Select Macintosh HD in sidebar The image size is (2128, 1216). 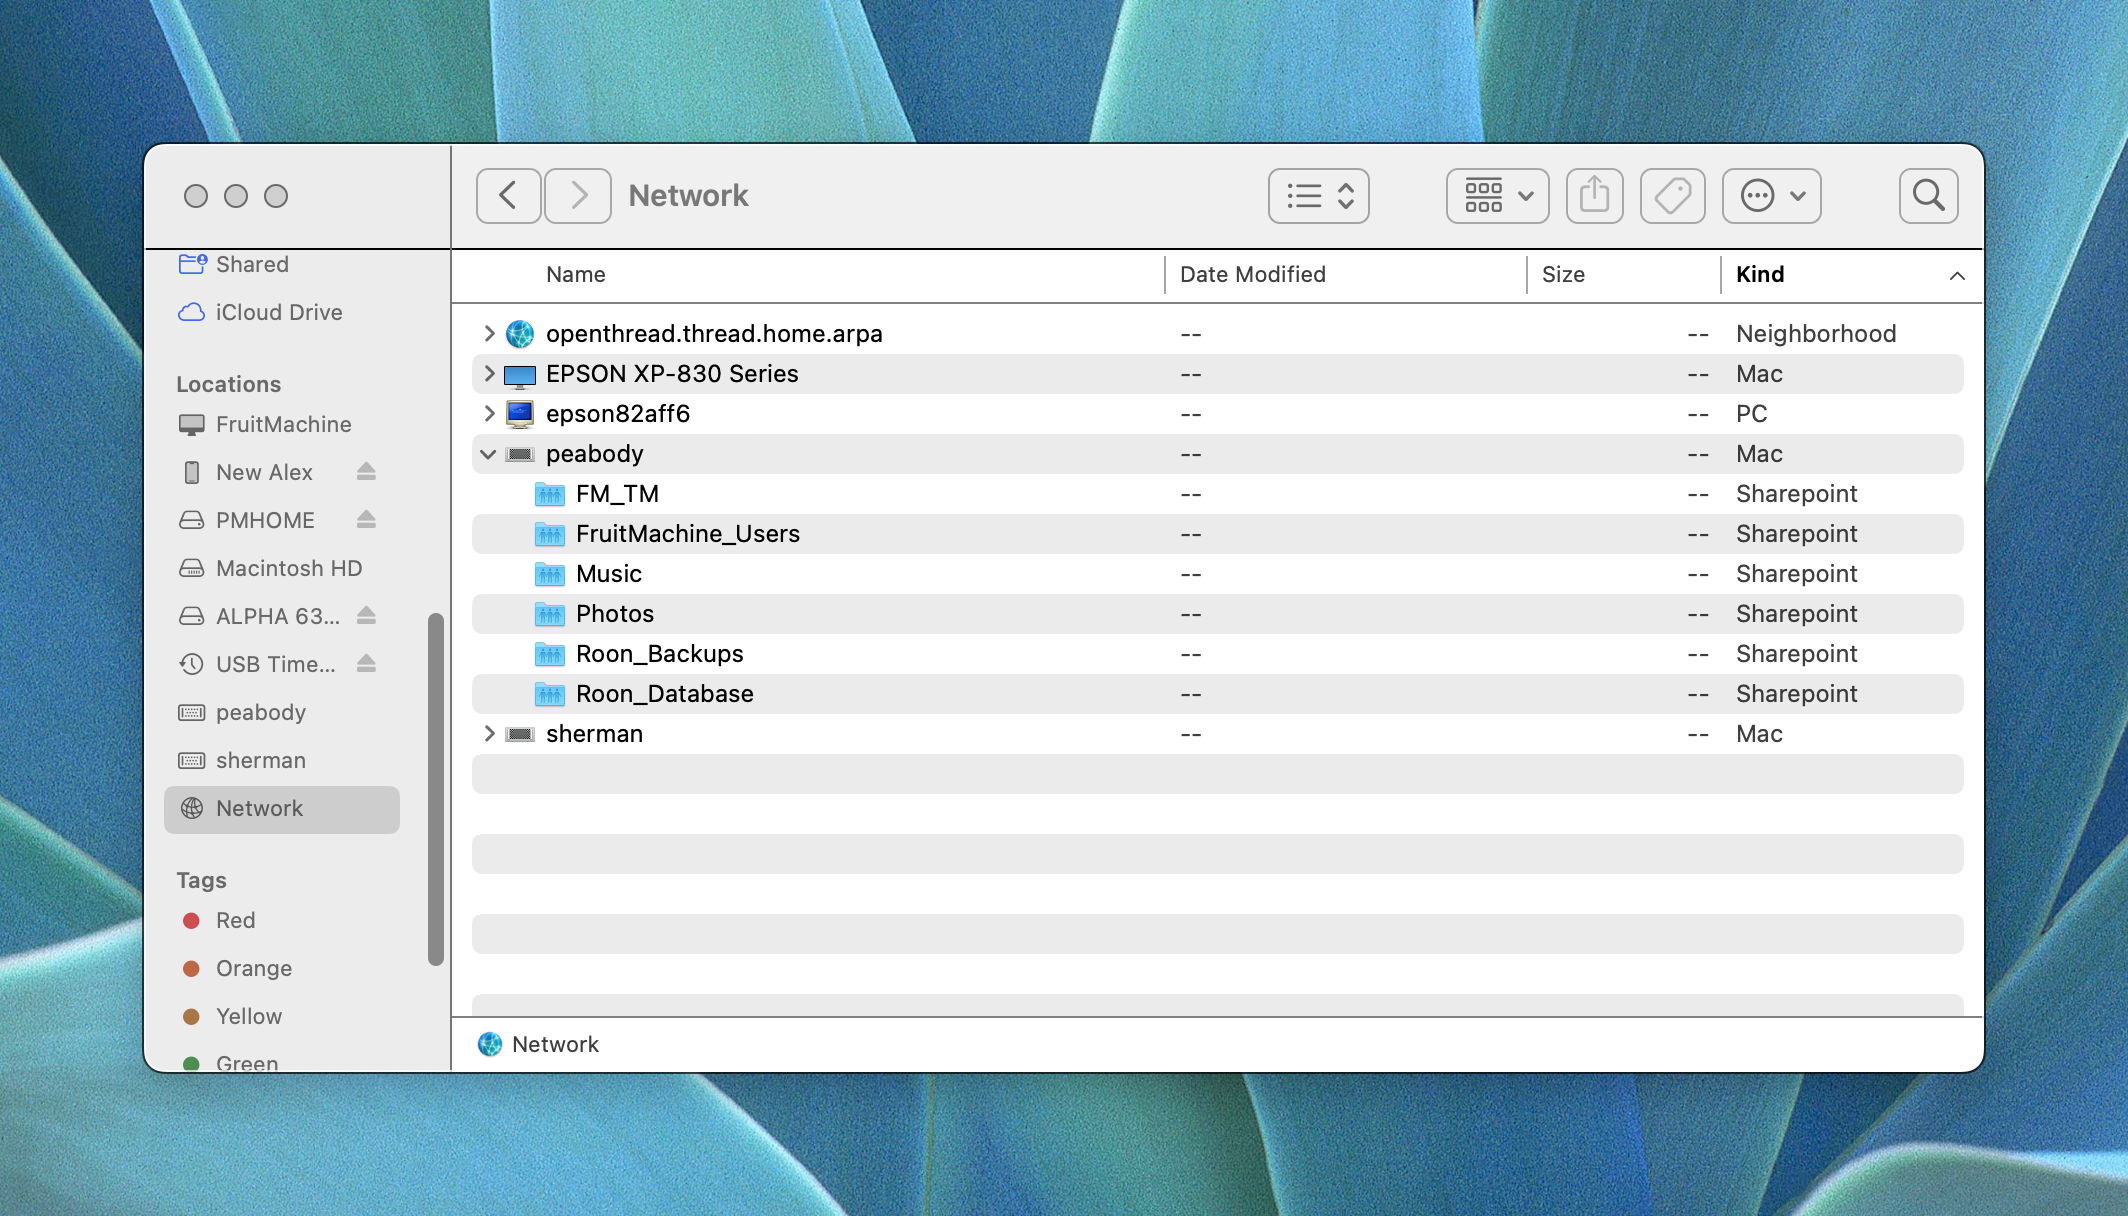[x=288, y=568]
